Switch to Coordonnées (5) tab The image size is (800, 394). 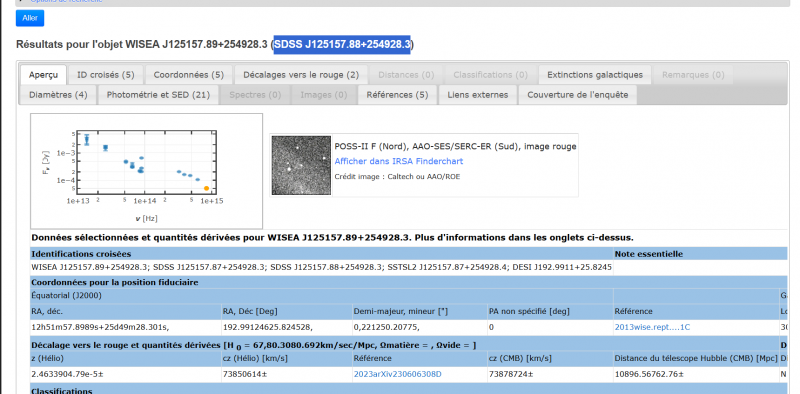tap(189, 75)
